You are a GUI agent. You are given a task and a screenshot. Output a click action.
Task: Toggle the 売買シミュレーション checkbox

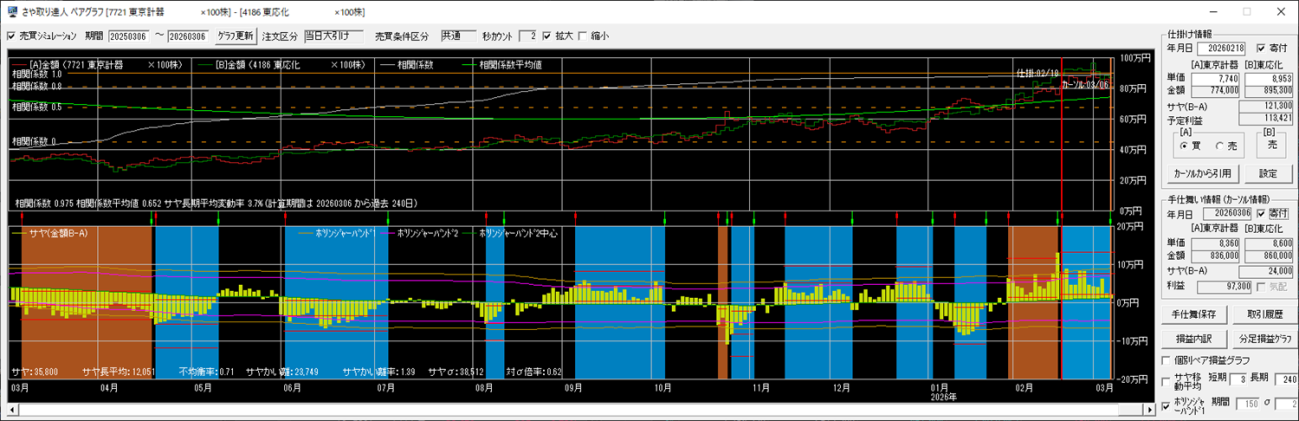coord(11,36)
